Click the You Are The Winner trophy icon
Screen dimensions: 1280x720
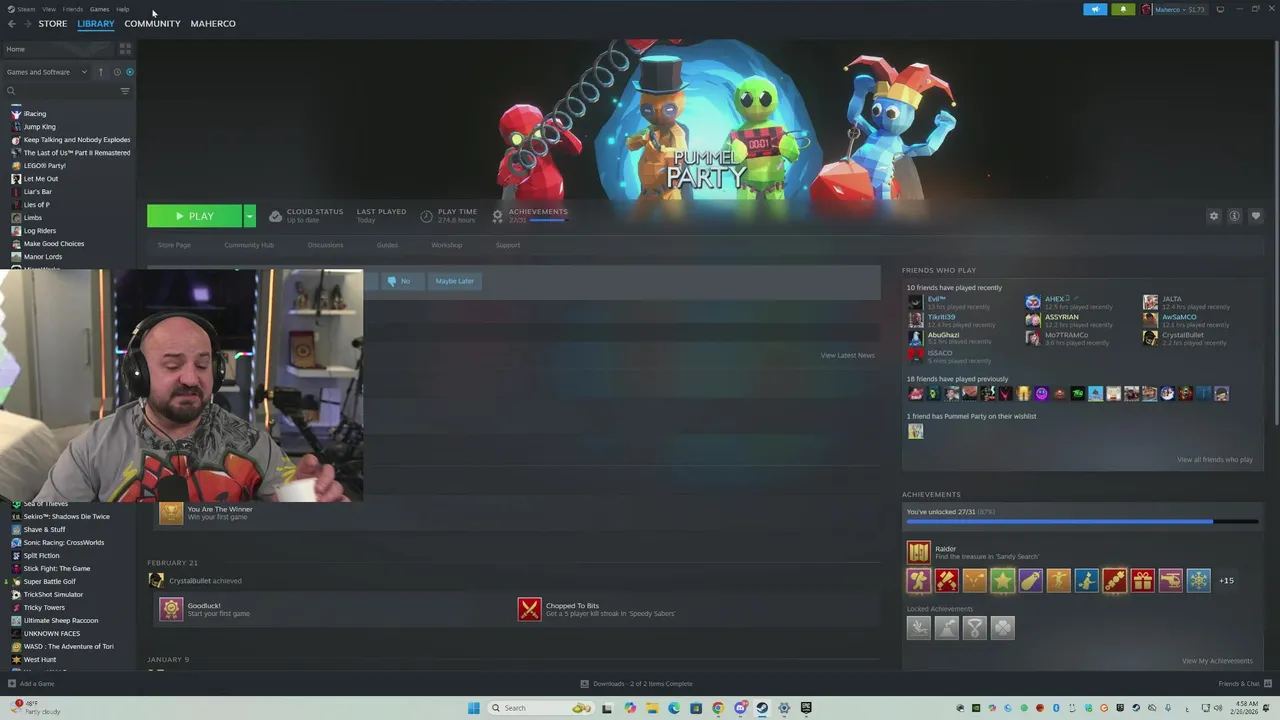[x=171, y=512]
